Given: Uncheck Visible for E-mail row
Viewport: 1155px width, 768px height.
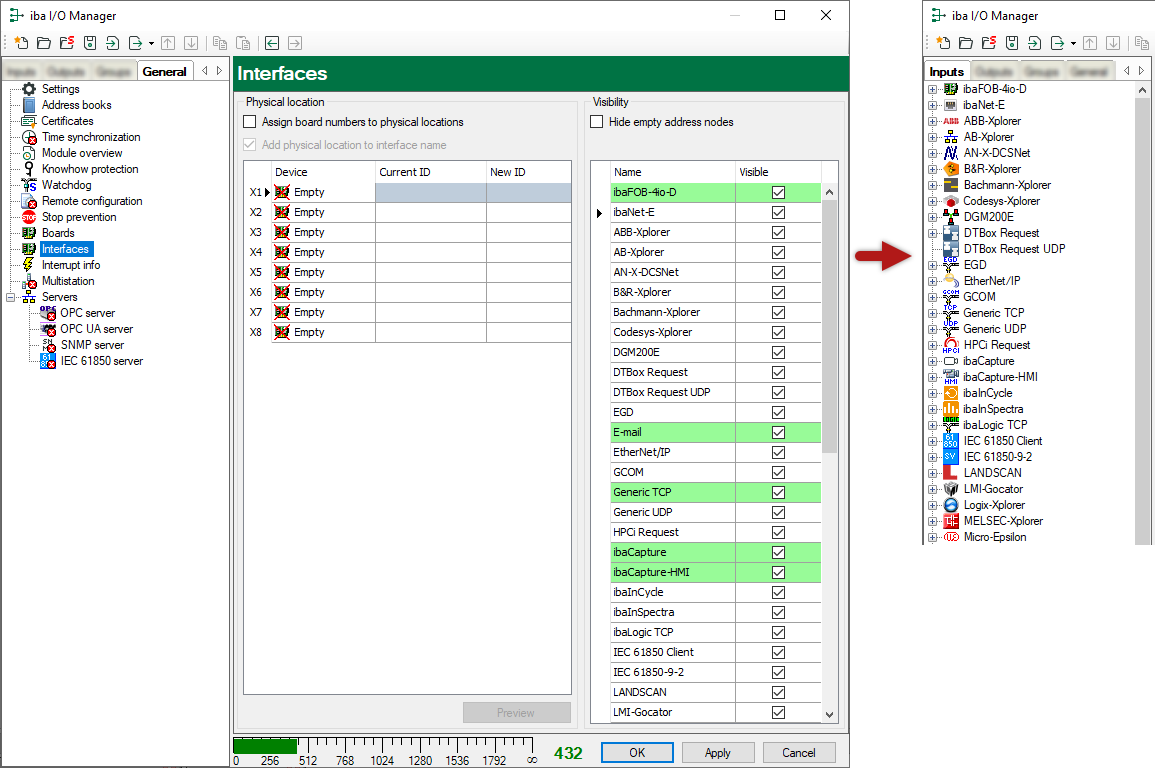Looking at the screenshot, I should pos(778,432).
